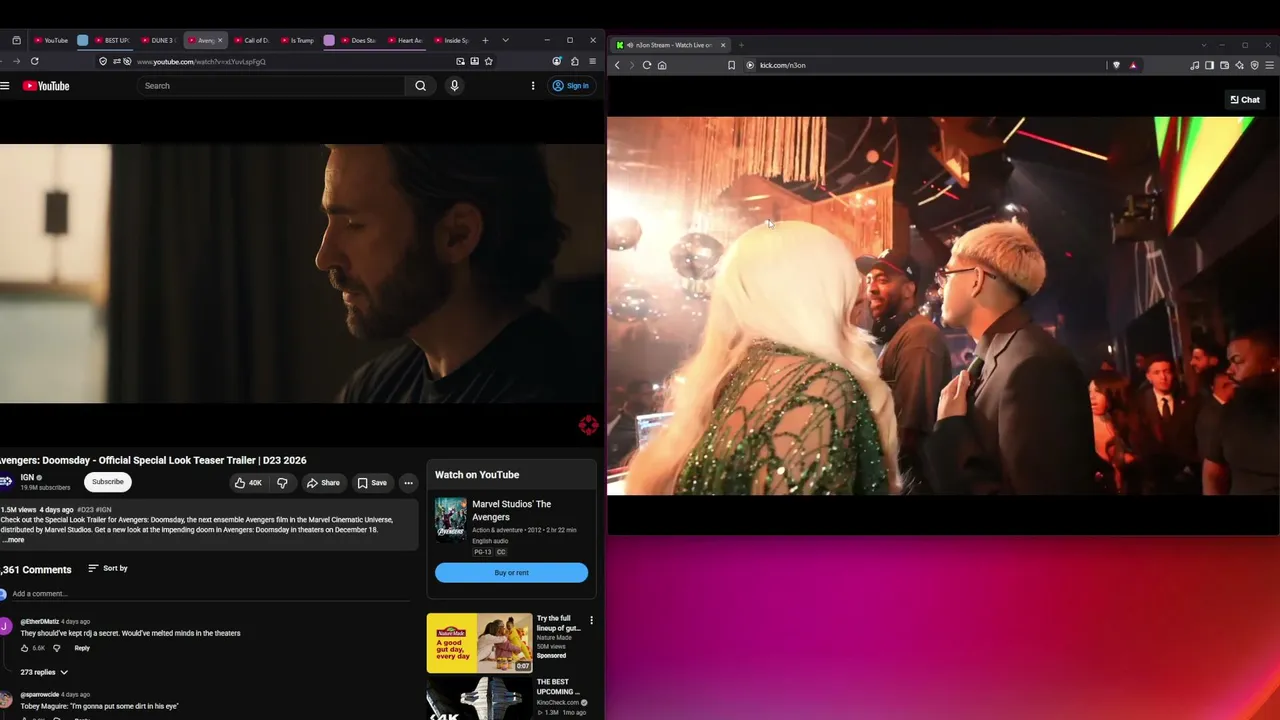Expand the 273 replies thread
Image resolution: width=1280 pixels, height=720 pixels.
click(44, 672)
